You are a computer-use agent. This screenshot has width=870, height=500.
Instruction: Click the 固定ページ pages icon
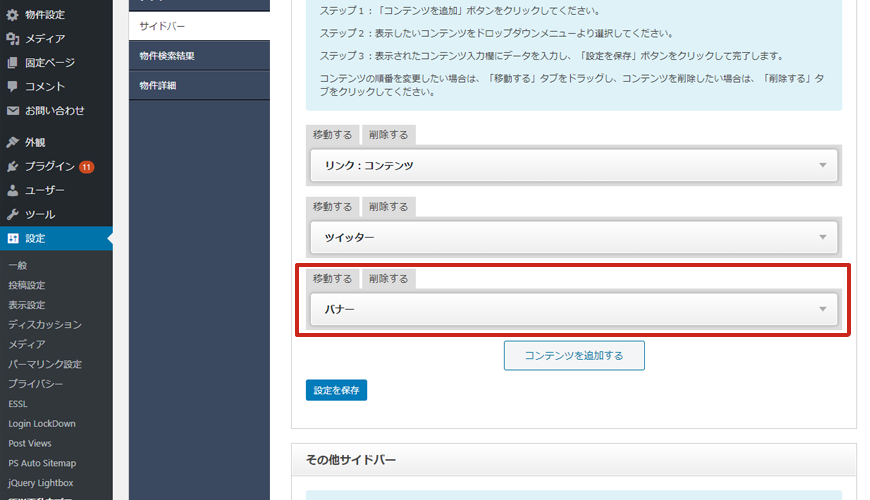point(12,62)
